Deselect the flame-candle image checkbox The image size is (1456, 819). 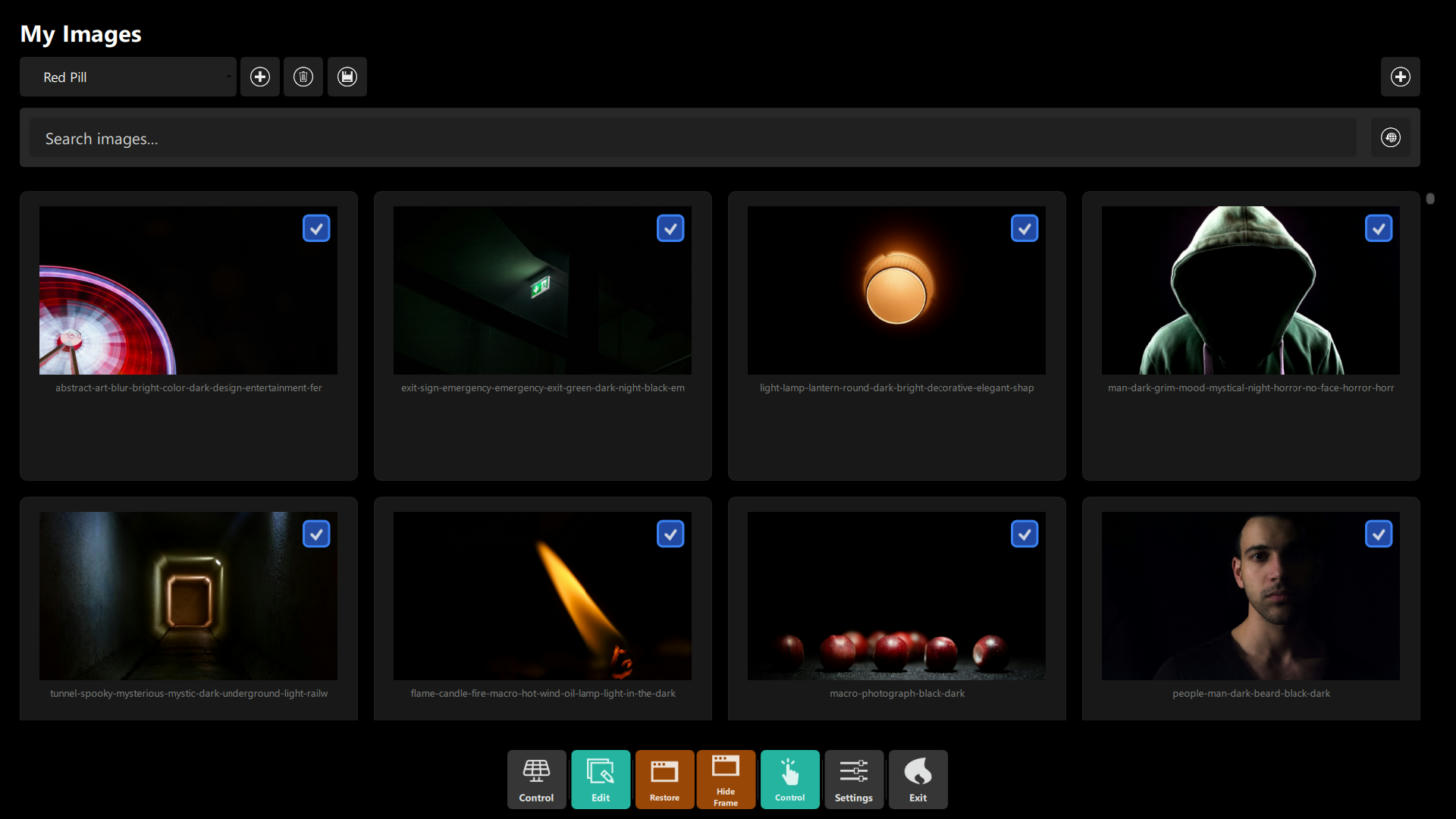pyautogui.click(x=670, y=535)
